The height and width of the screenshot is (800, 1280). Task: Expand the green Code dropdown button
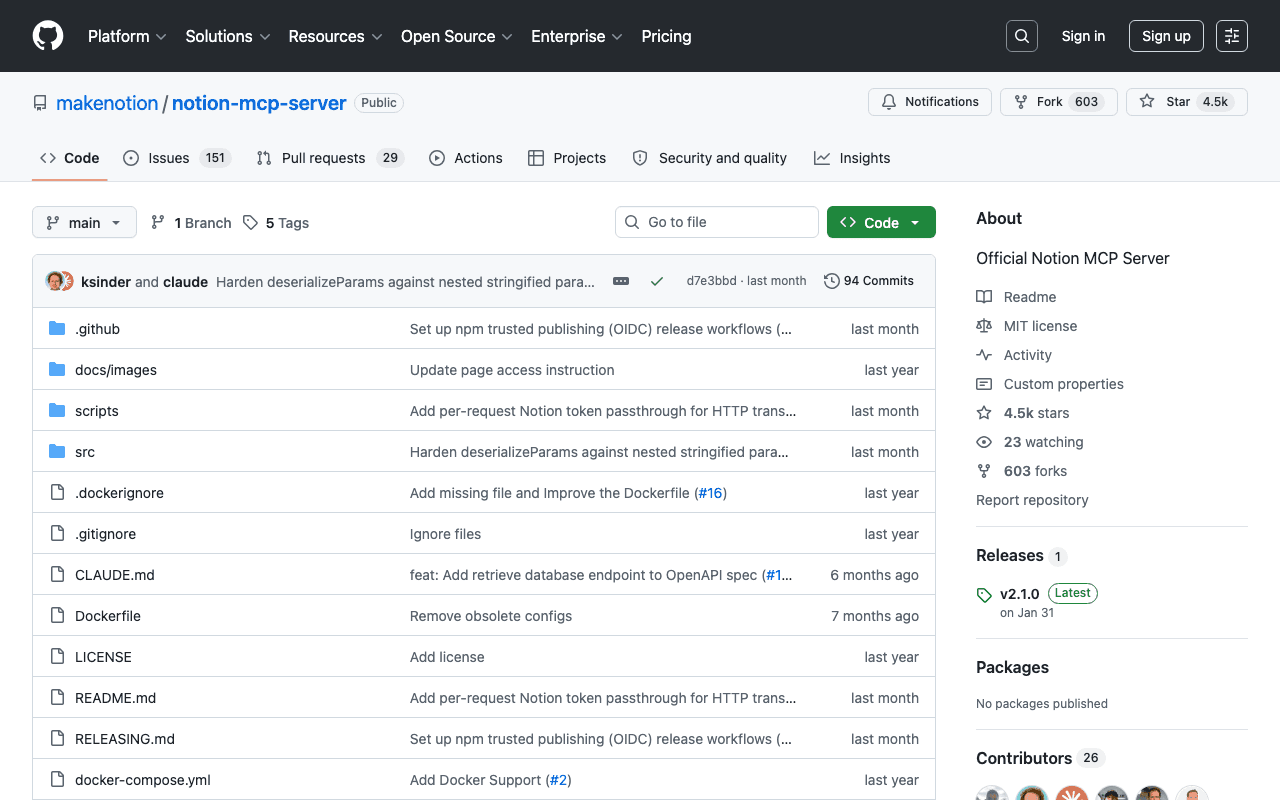click(881, 222)
